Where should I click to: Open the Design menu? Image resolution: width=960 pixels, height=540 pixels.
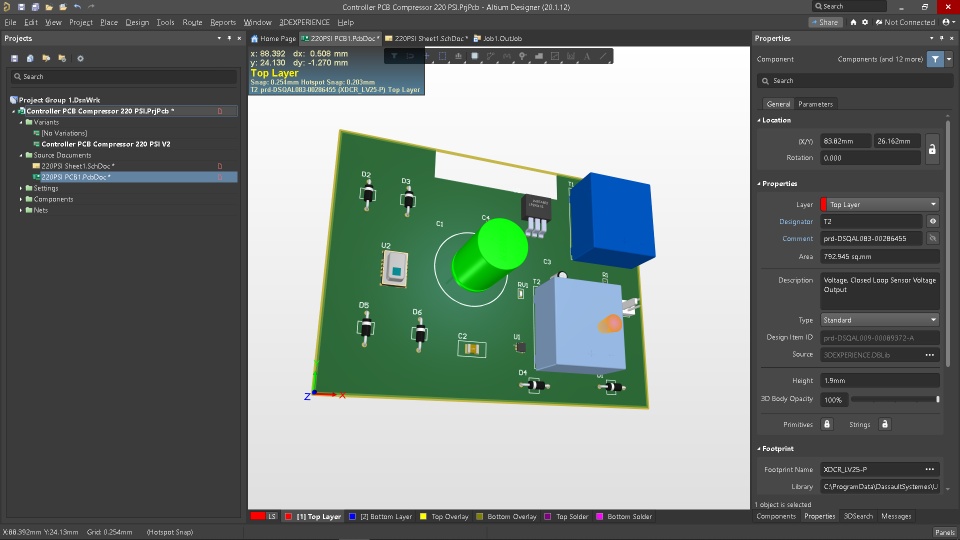[x=137, y=22]
